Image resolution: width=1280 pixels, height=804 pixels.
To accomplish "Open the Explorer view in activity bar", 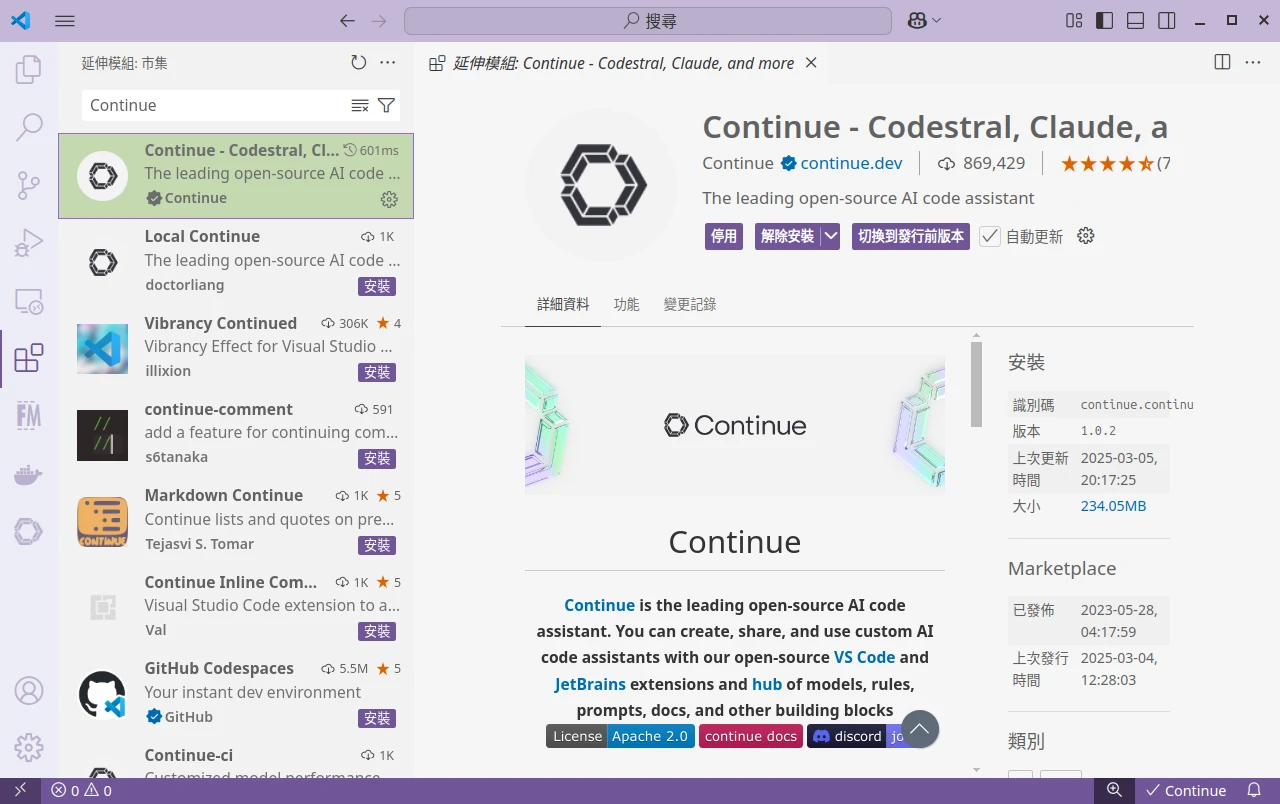I will click(x=29, y=70).
